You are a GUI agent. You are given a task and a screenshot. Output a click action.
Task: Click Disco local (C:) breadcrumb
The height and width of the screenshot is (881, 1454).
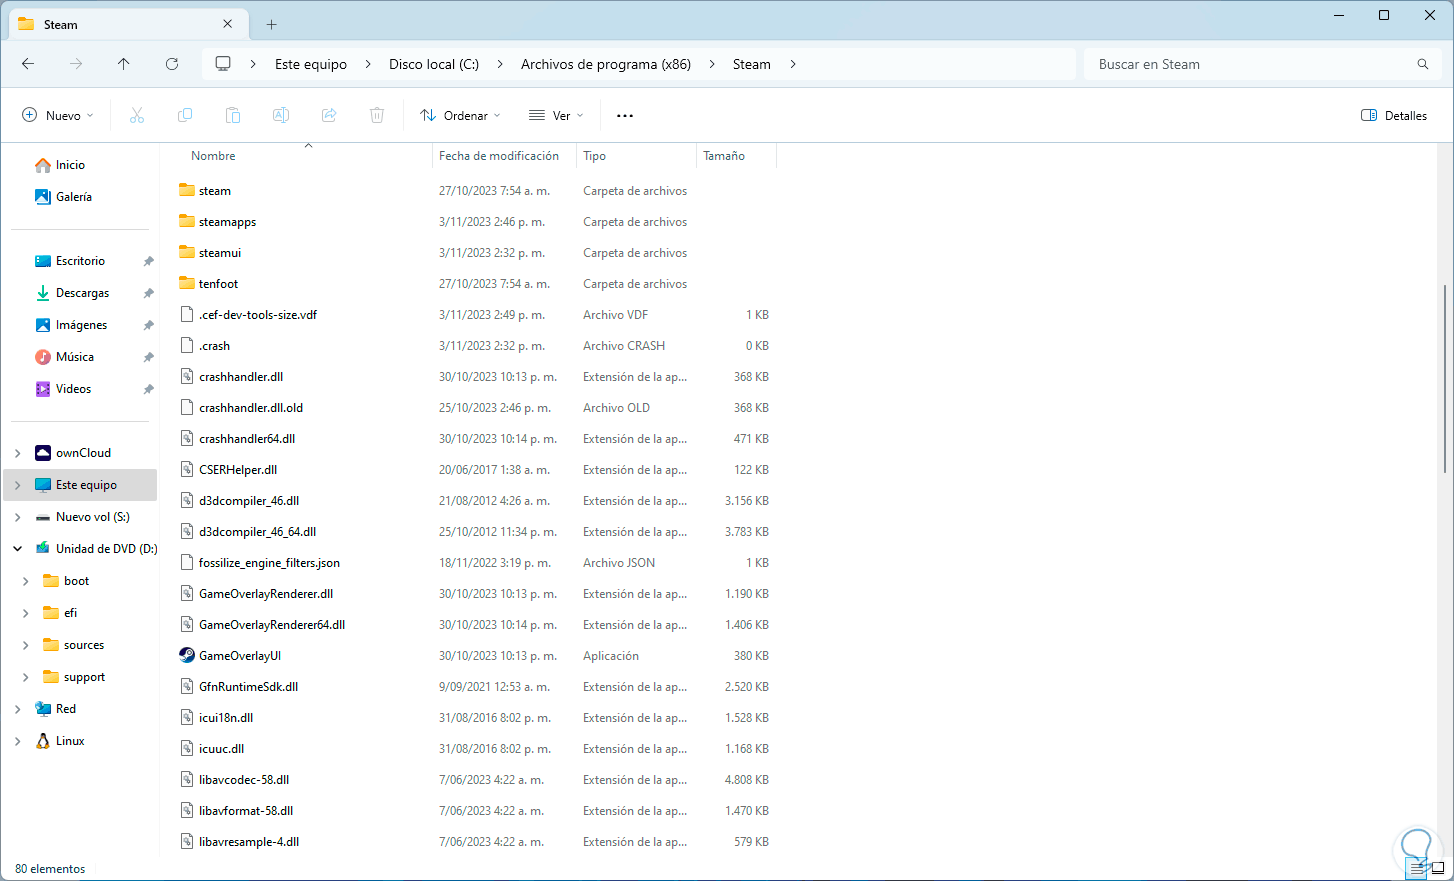pyautogui.click(x=434, y=64)
